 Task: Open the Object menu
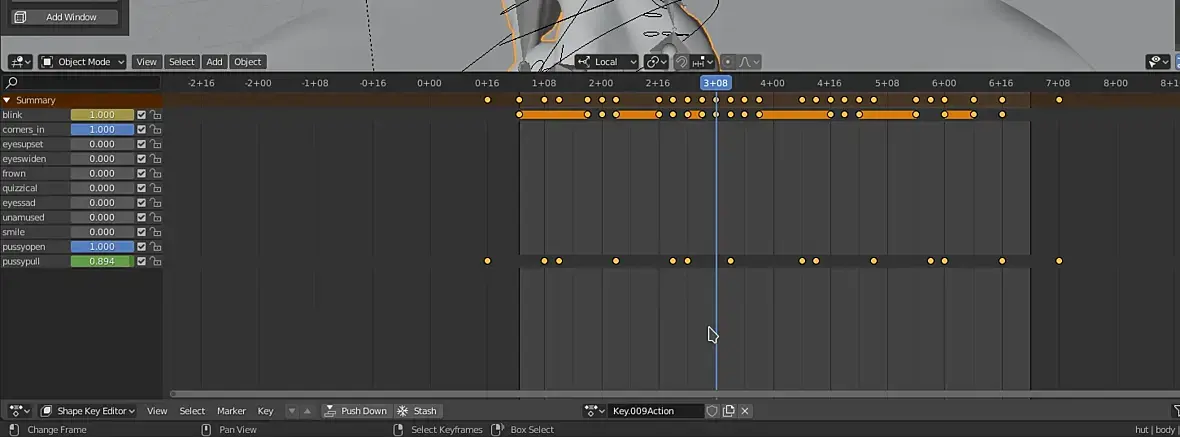point(248,62)
